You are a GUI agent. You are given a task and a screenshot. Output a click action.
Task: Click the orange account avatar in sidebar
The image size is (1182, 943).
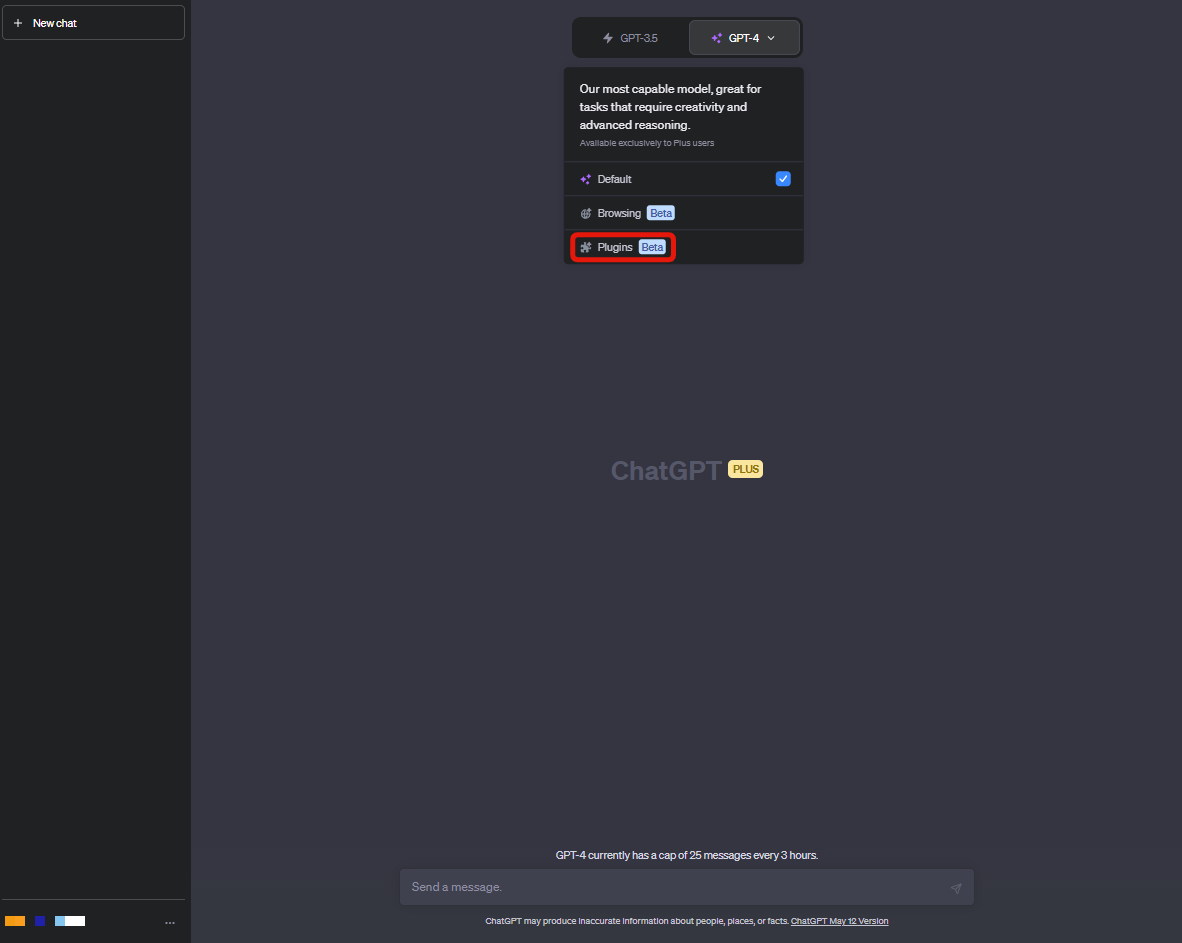[x=15, y=921]
